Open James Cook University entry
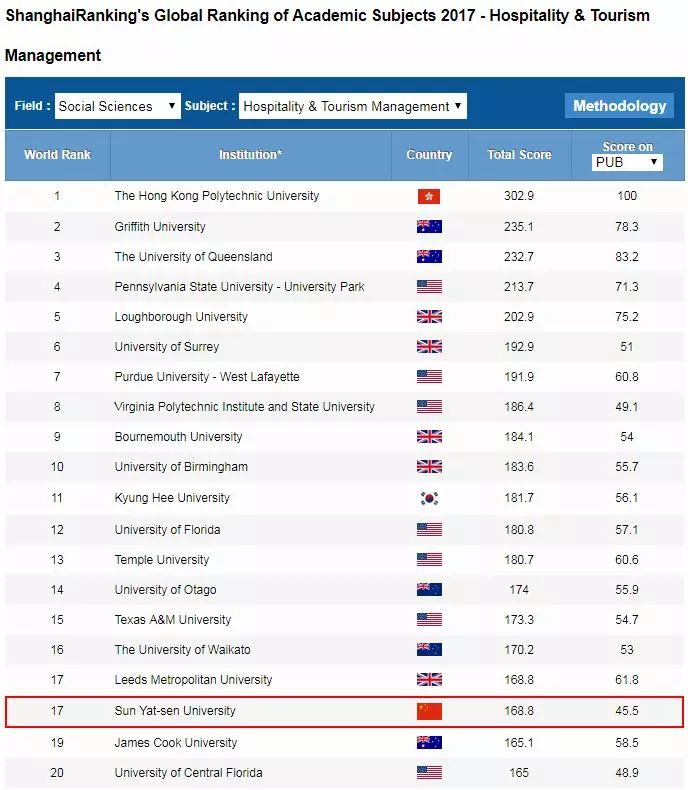688x790 pixels. [x=175, y=743]
